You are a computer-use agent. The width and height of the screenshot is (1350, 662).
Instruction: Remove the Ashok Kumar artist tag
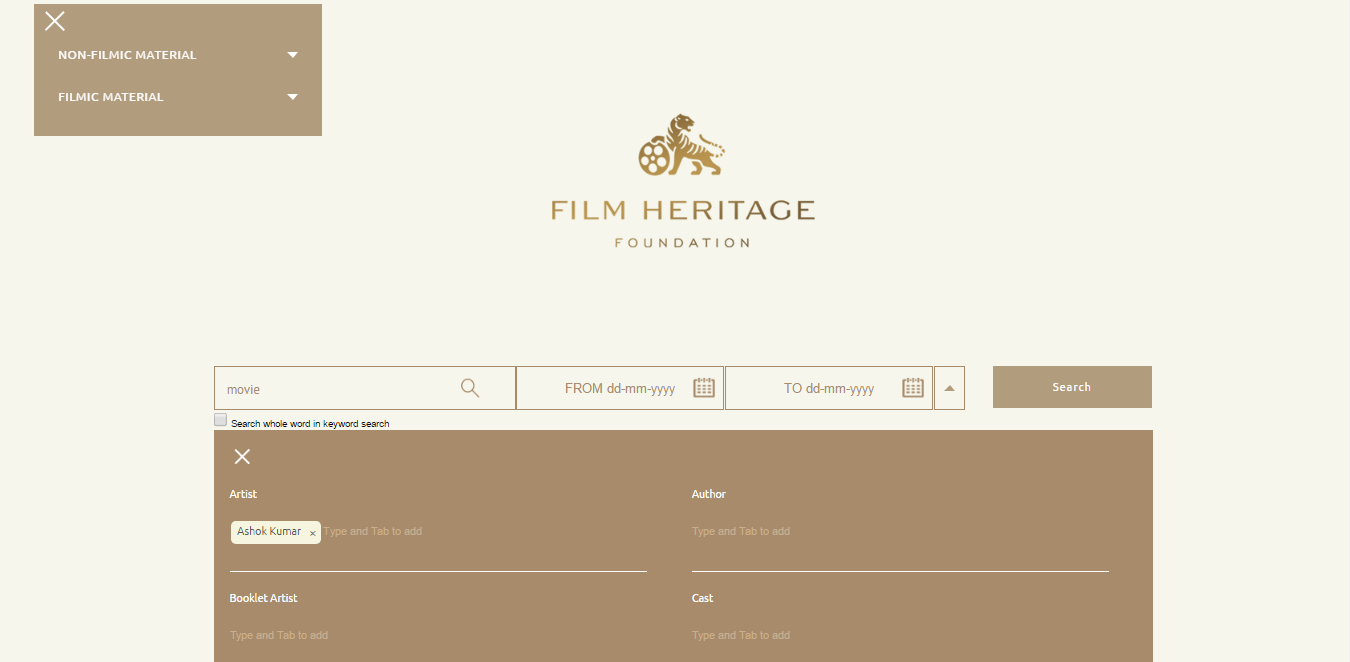[x=313, y=533]
